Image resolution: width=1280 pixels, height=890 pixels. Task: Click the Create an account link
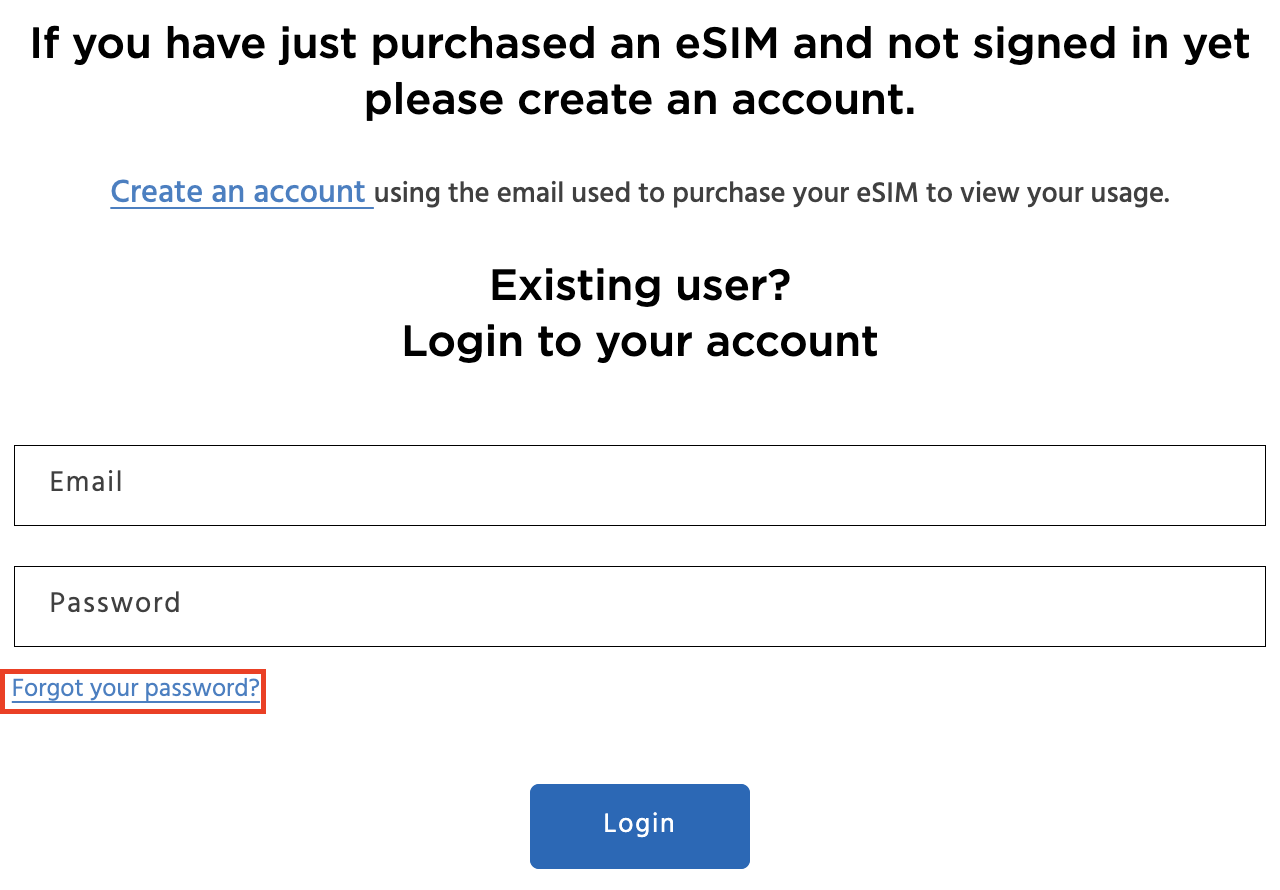pyautogui.click(x=239, y=192)
